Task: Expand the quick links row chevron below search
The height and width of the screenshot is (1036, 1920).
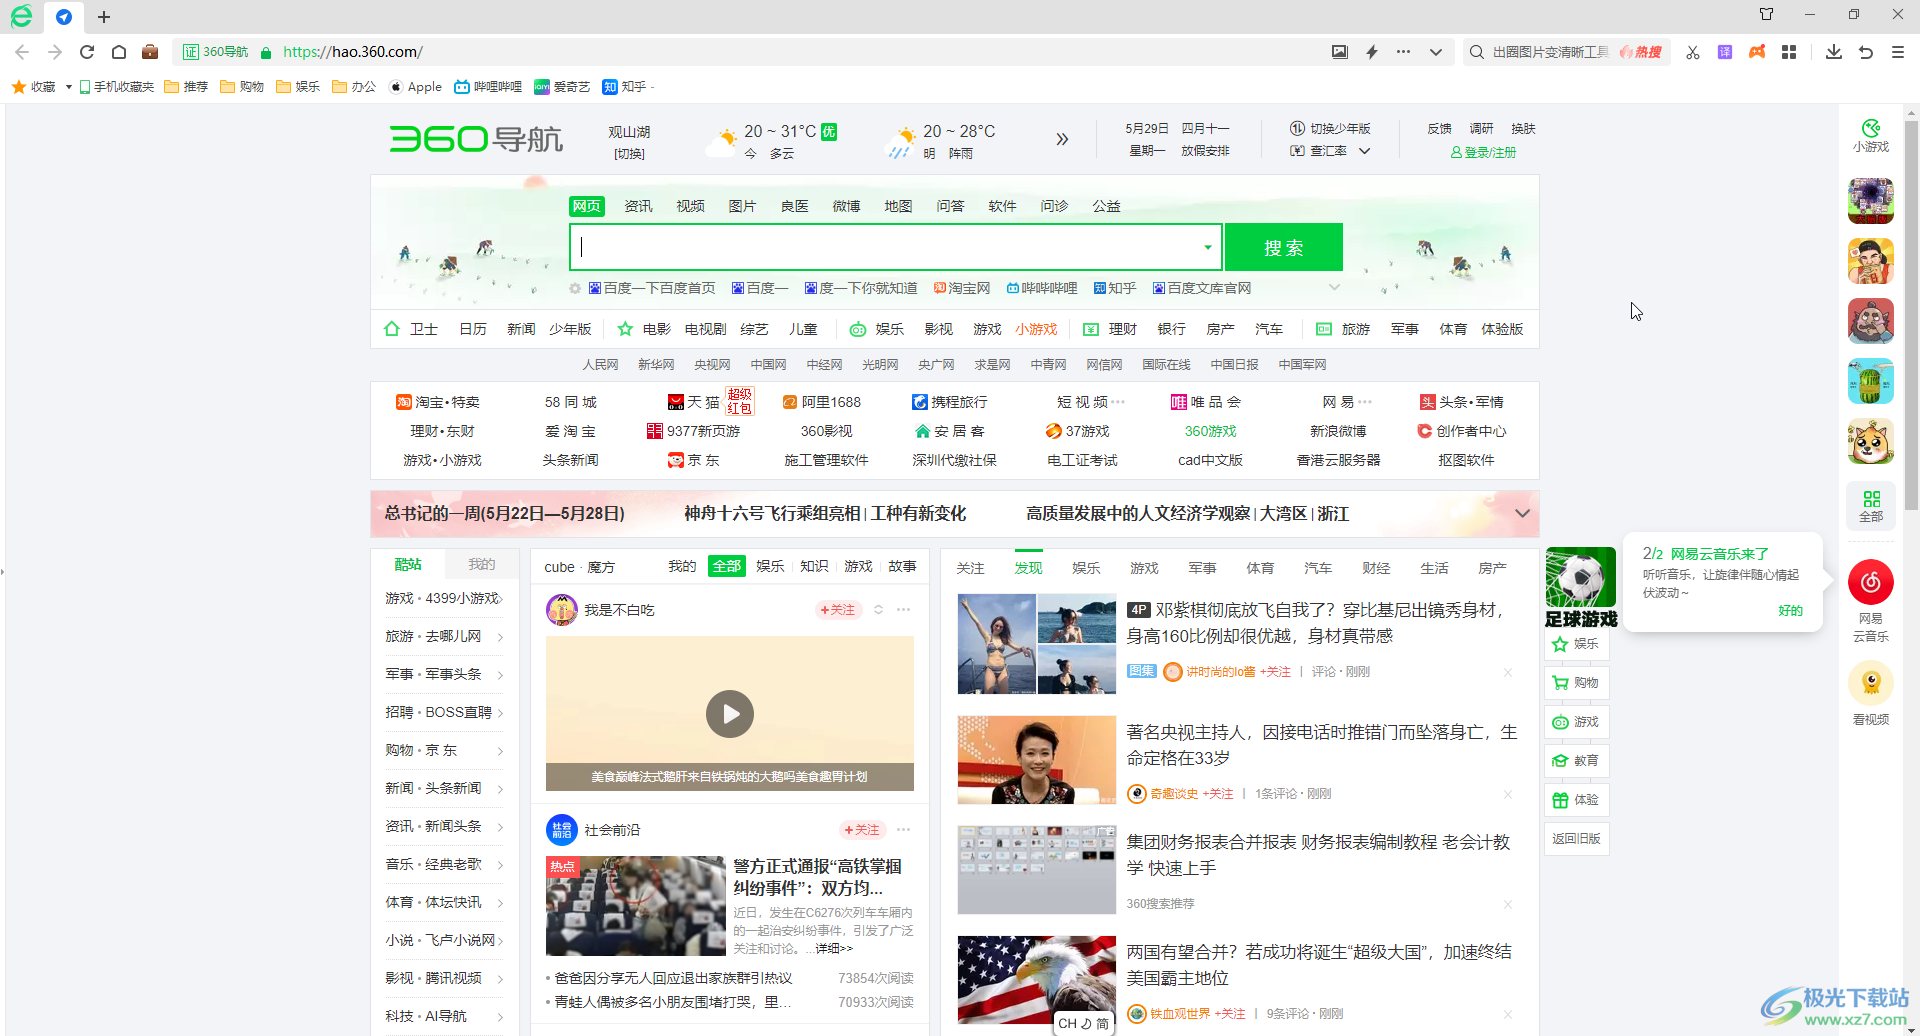Action: click(1334, 288)
